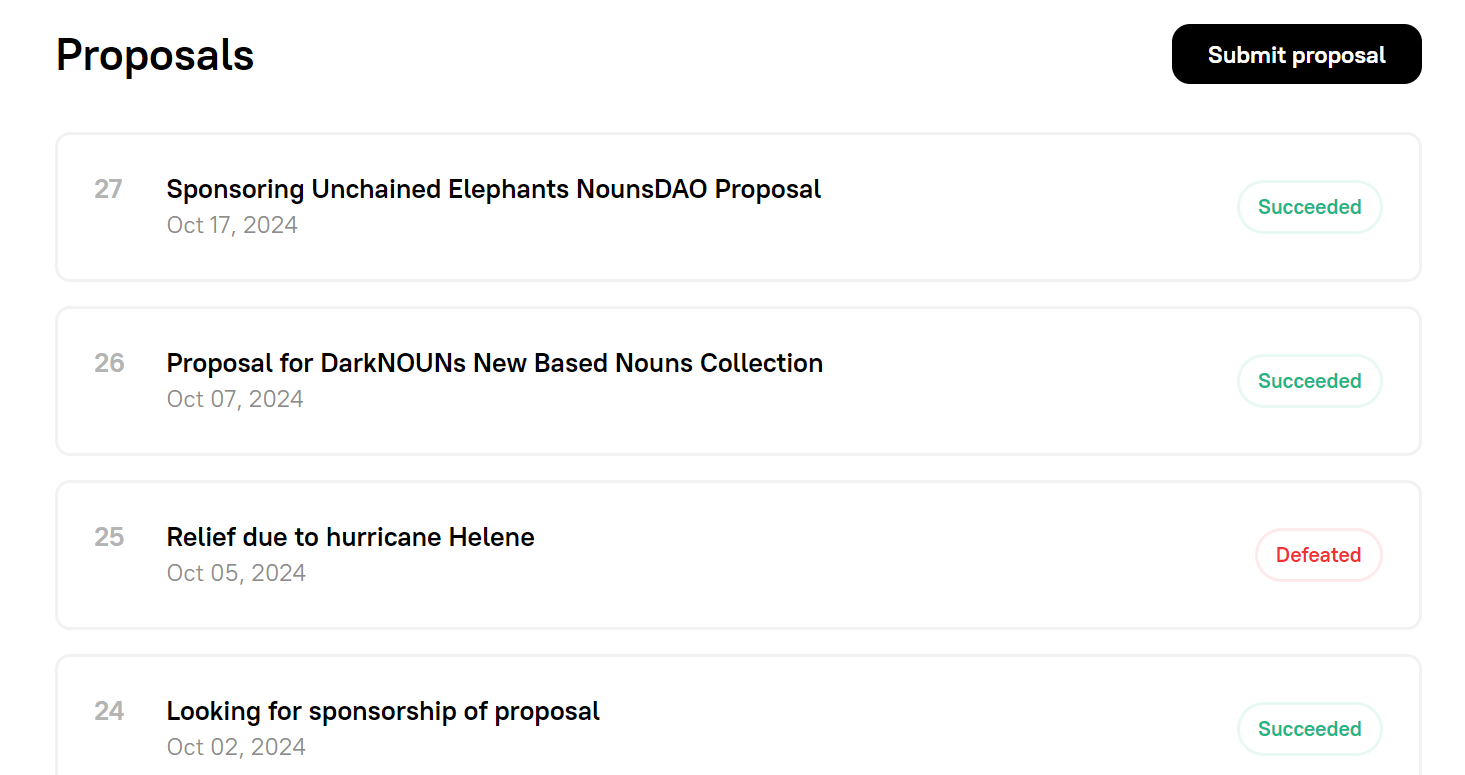Click the Succeeded badge on proposal 26
Screen dimensions: 1465x775
point(1309,381)
